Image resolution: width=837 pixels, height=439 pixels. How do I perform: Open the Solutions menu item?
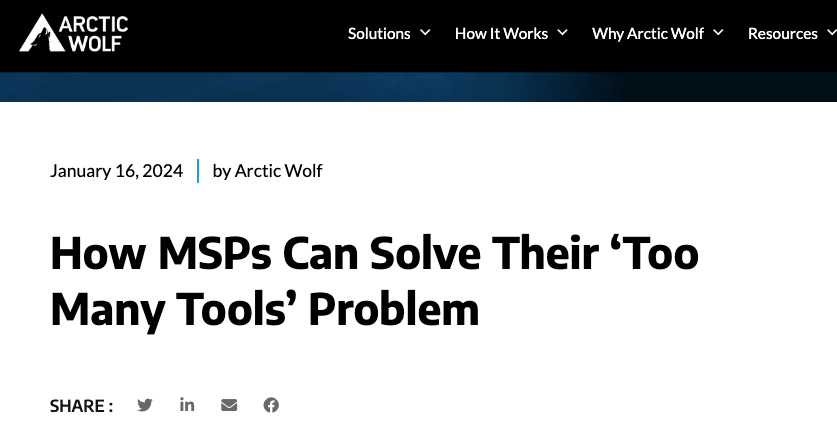coord(379,34)
